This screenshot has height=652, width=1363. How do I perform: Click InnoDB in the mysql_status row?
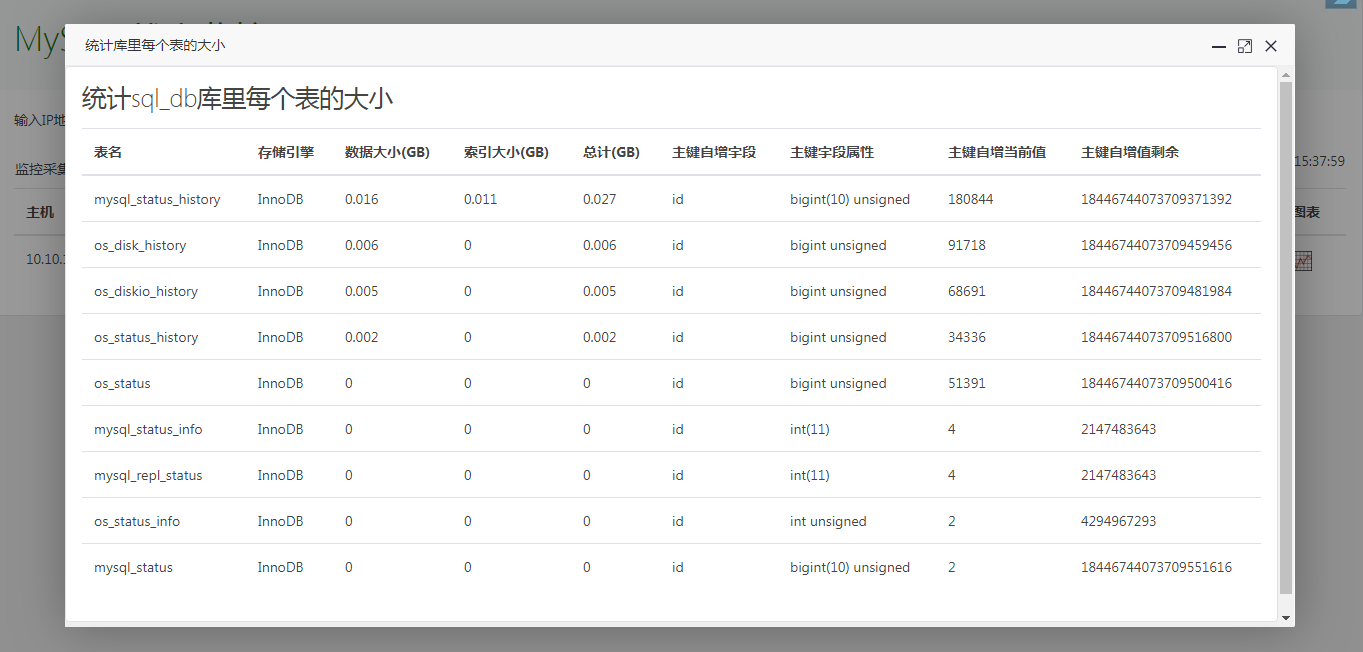[280, 567]
